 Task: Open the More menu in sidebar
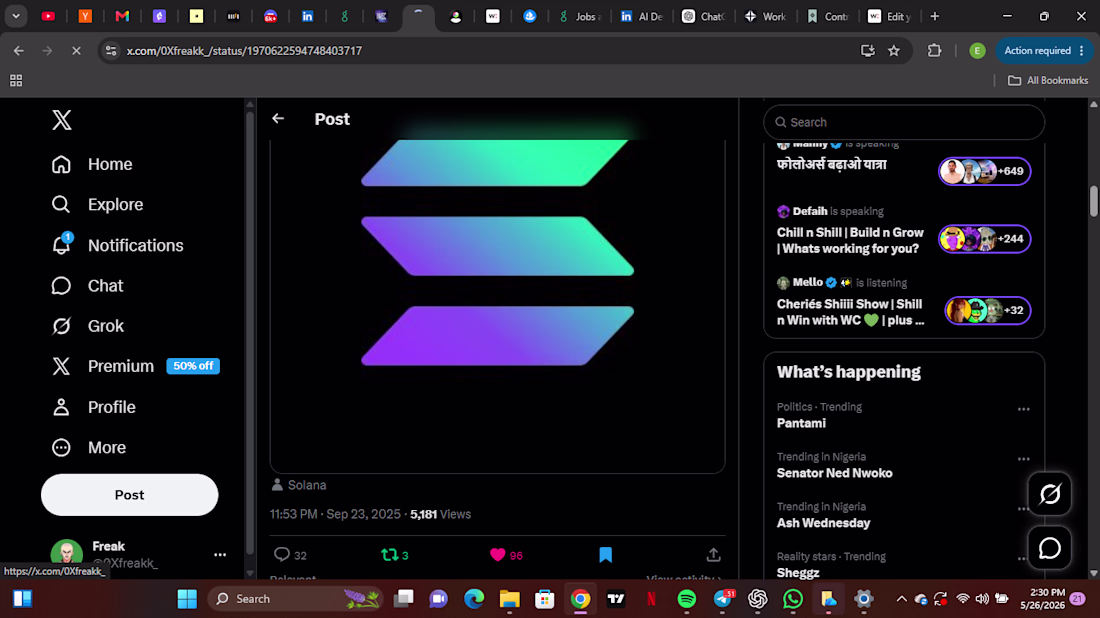pos(88,448)
